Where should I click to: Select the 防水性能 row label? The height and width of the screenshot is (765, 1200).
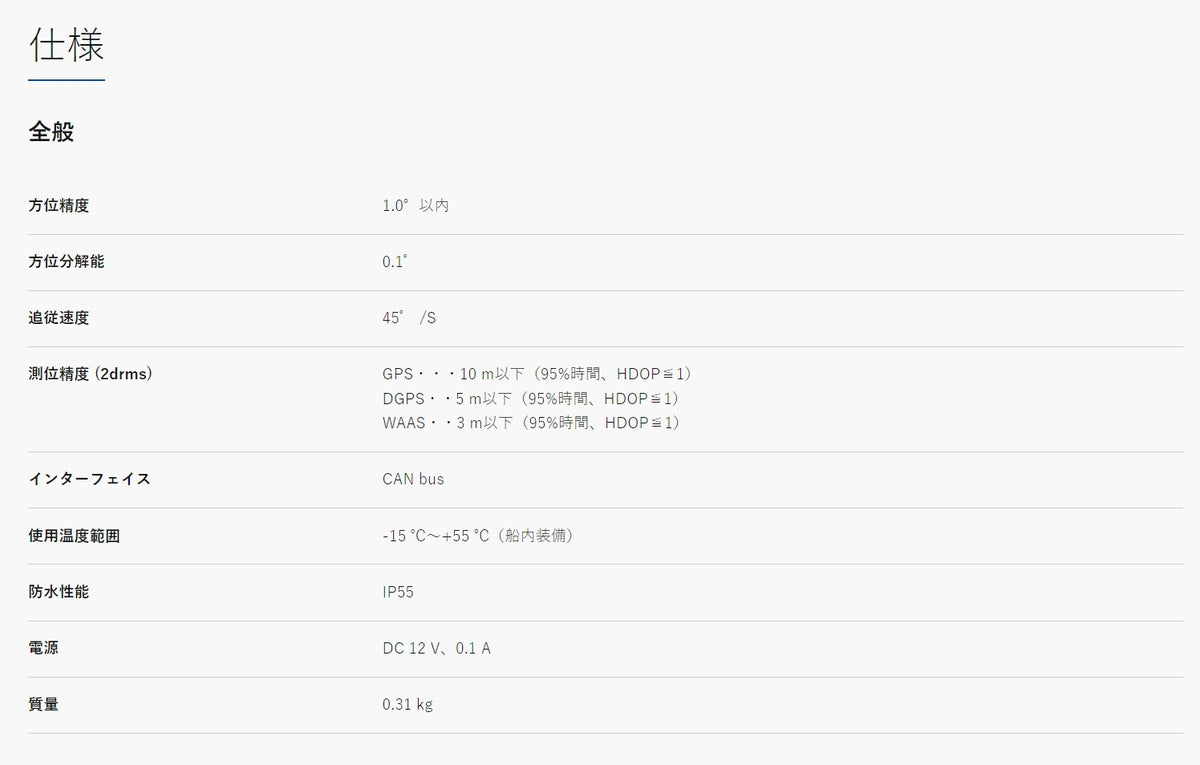point(59,592)
